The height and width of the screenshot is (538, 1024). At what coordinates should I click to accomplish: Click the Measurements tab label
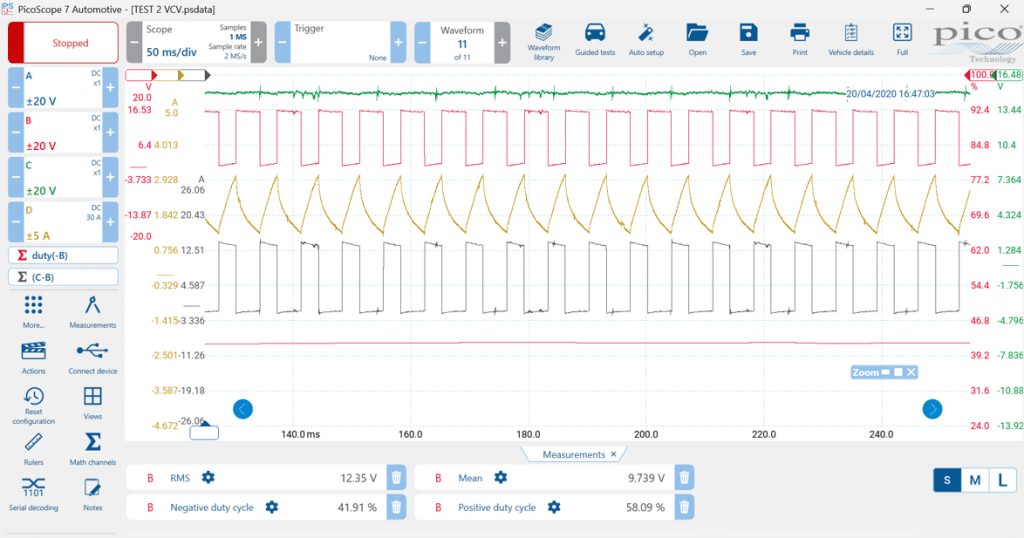pos(573,454)
